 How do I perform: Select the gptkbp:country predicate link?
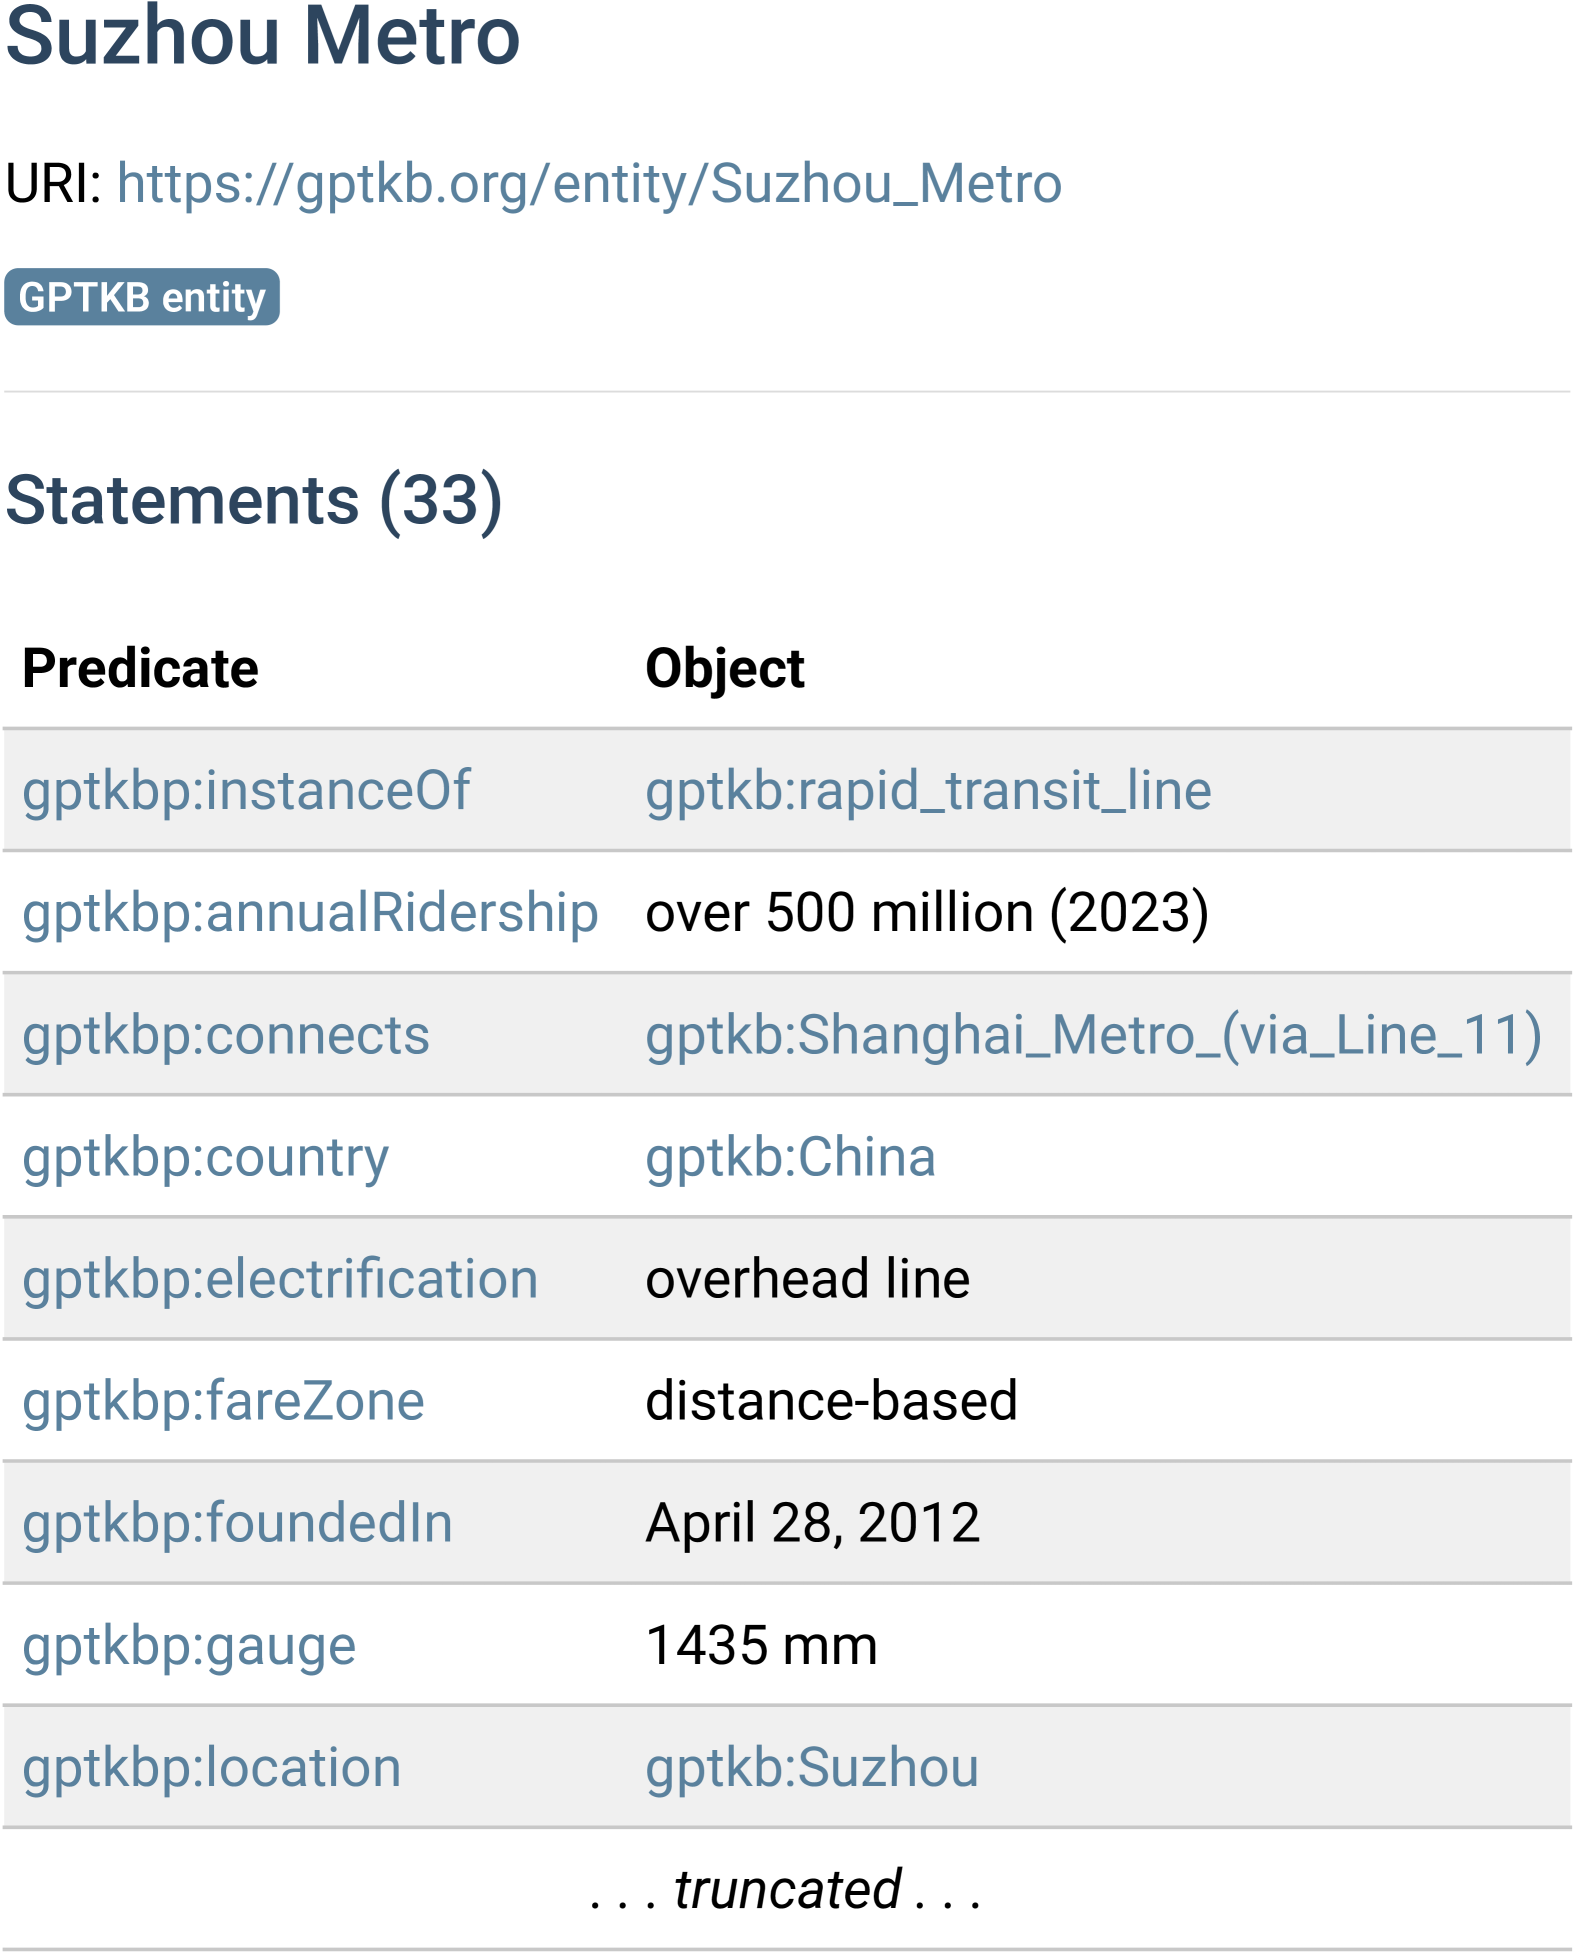205,1157
